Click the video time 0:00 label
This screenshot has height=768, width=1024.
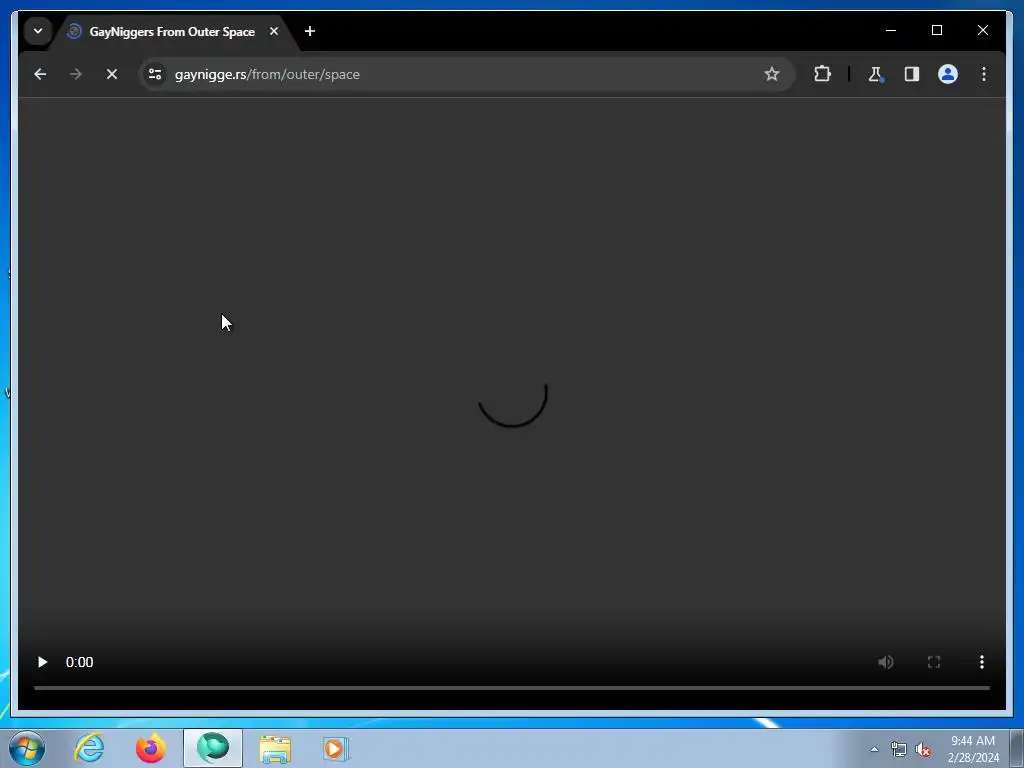point(79,662)
